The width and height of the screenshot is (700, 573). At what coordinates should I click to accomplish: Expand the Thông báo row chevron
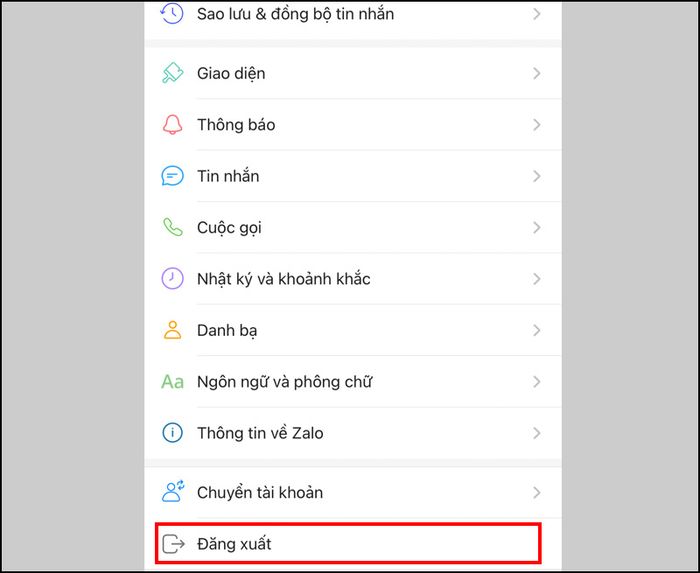click(537, 125)
